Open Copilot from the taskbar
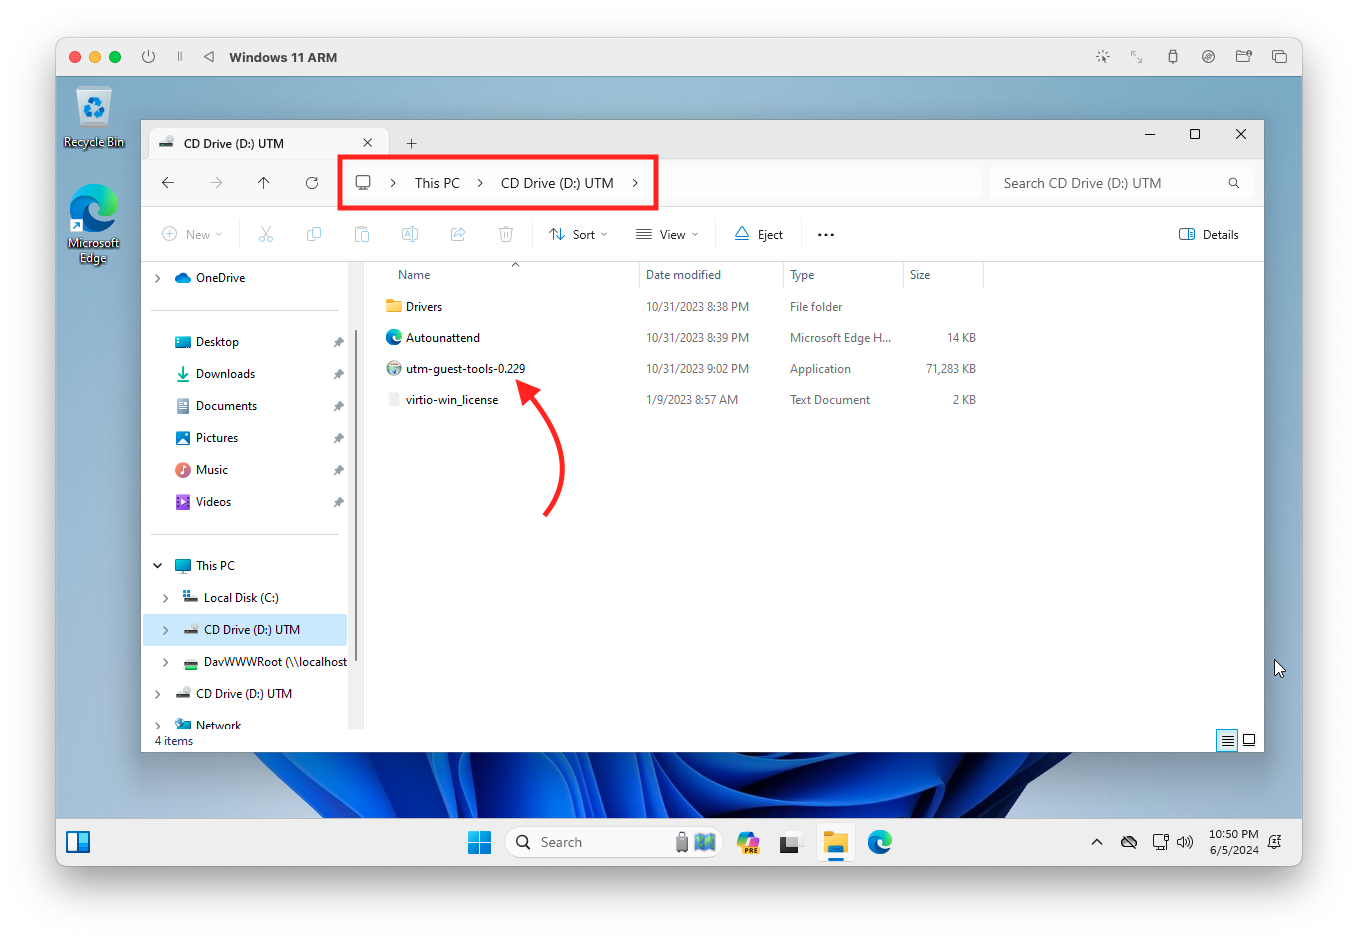 (x=748, y=842)
